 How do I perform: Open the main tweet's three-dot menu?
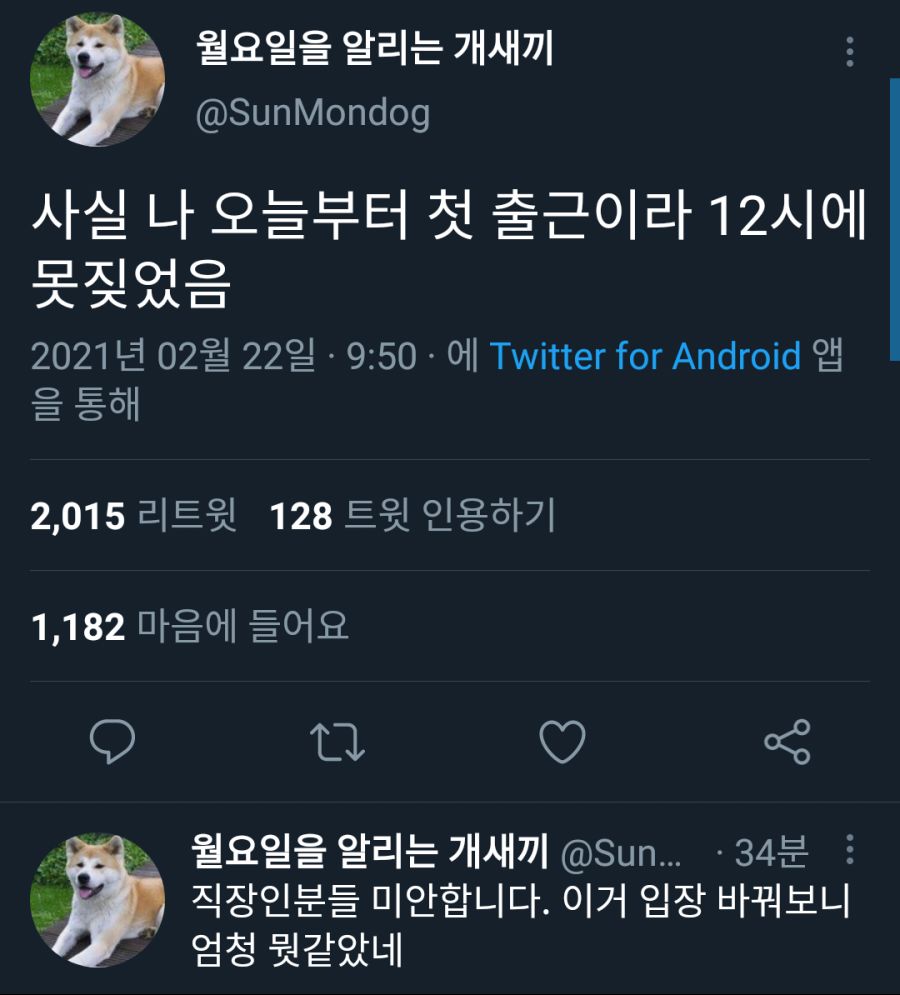pos(850,51)
